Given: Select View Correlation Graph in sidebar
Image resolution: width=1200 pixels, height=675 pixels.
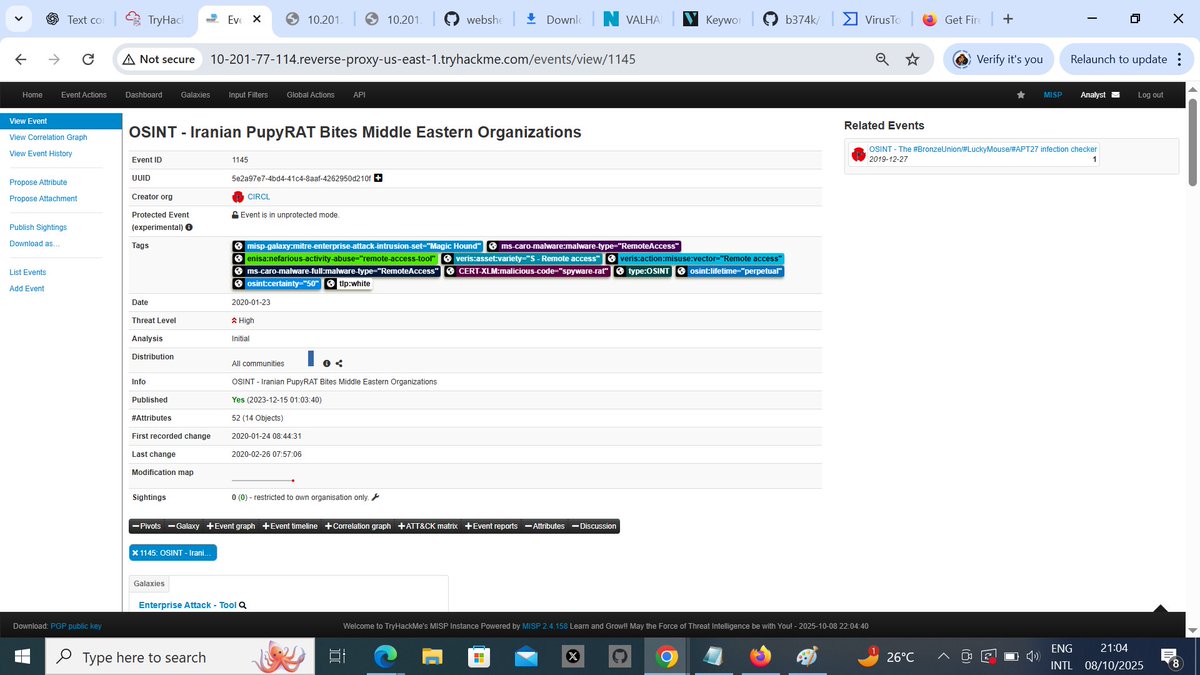Looking at the screenshot, I should click(48, 137).
